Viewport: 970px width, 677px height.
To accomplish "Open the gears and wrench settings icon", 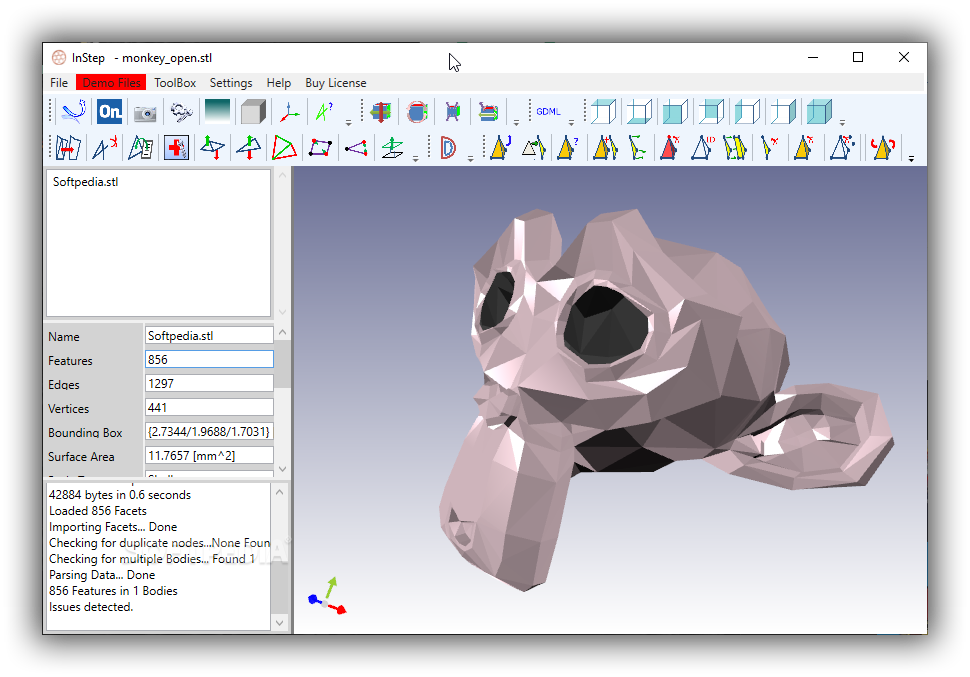I will pos(181,112).
